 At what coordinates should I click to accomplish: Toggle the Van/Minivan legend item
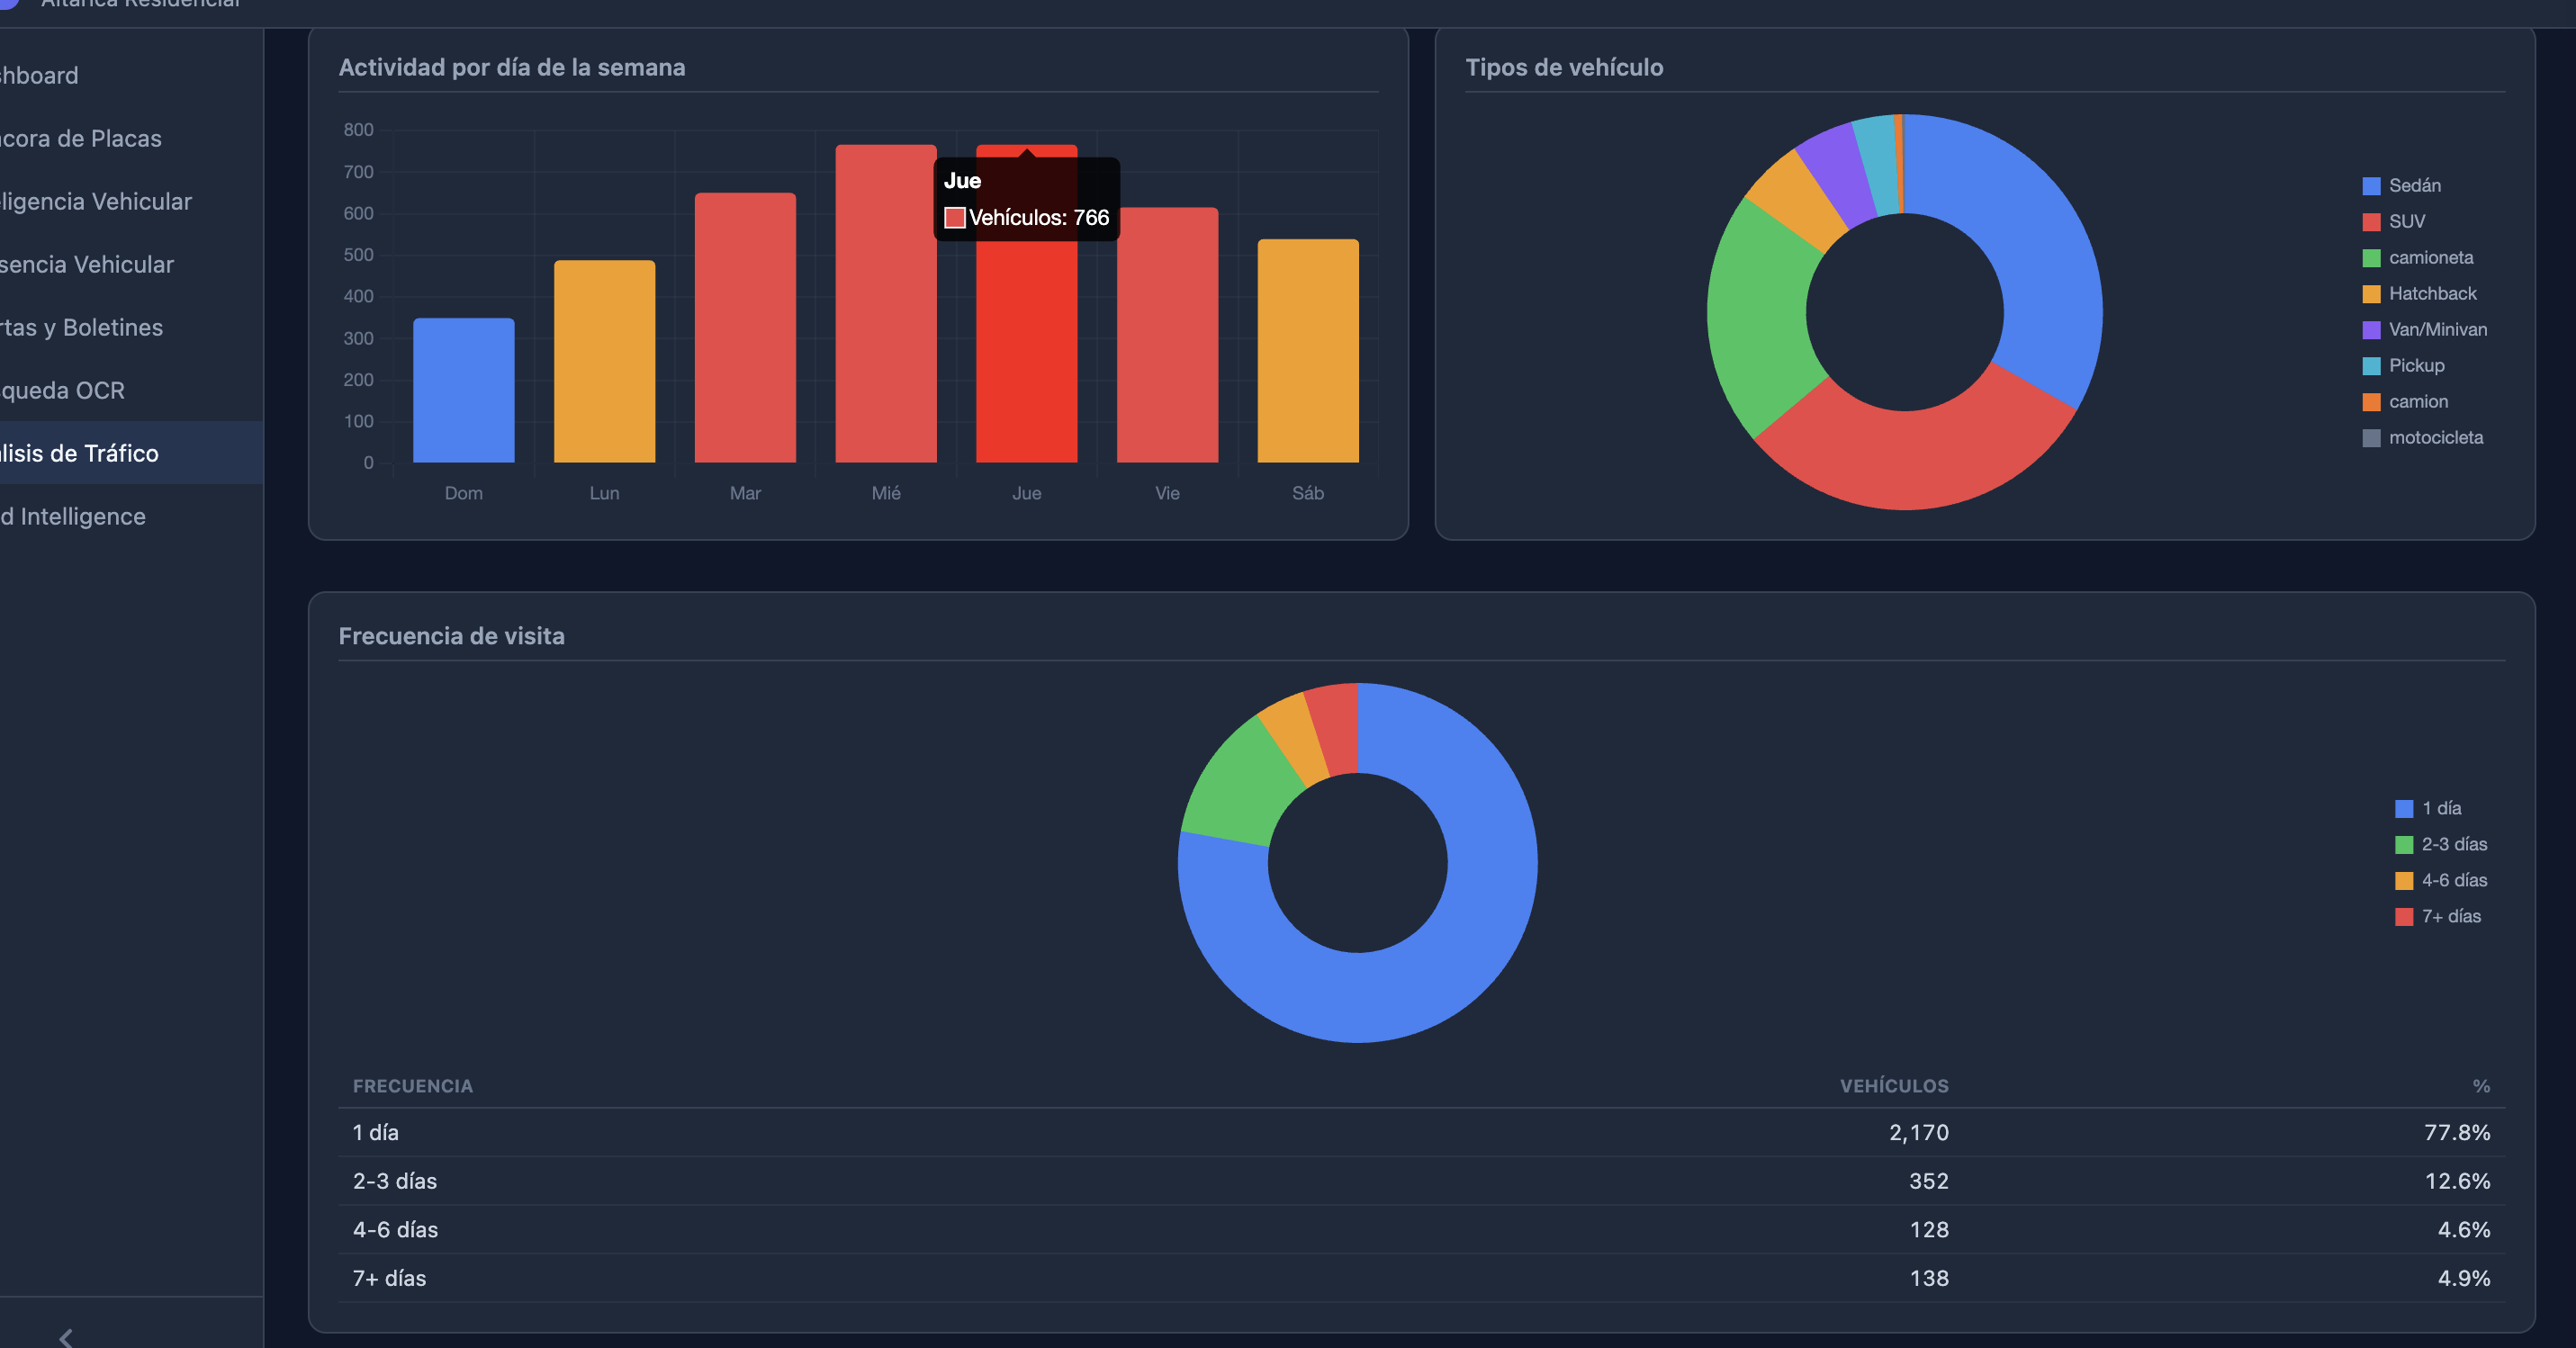coord(2436,329)
